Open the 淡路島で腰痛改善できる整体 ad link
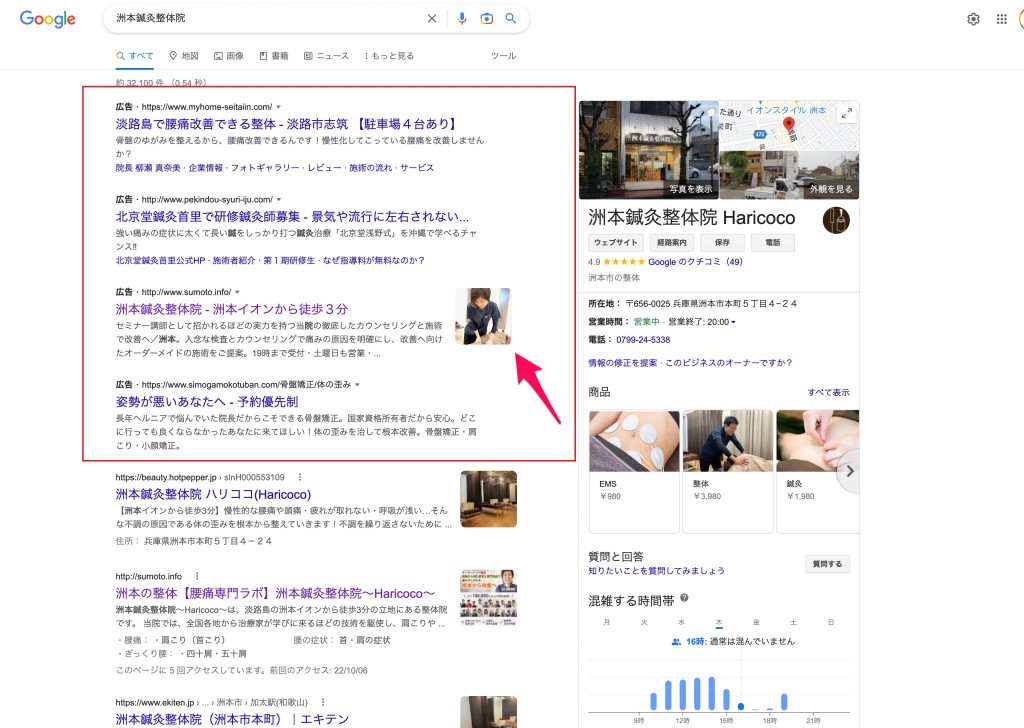This screenshot has height=728, width=1024. (287, 124)
